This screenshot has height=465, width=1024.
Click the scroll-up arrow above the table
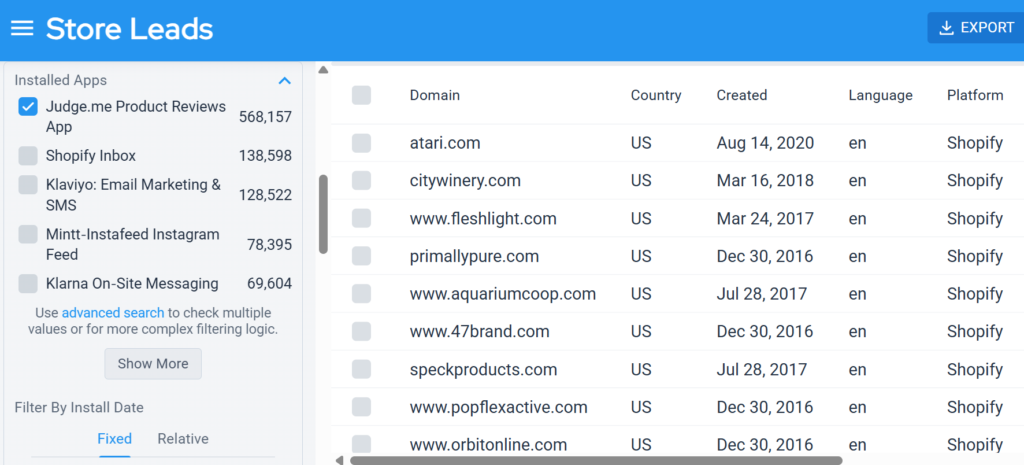pyautogui.click(x=323, y=70)
